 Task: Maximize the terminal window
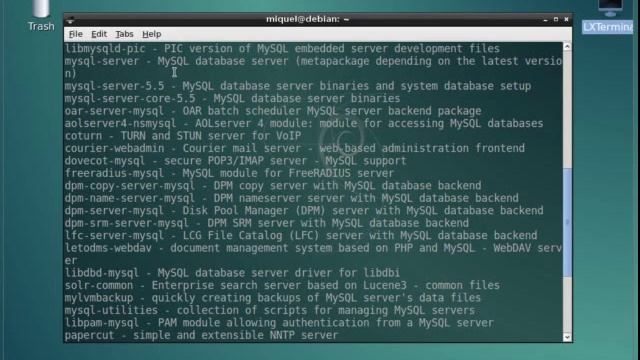point(556,19)
